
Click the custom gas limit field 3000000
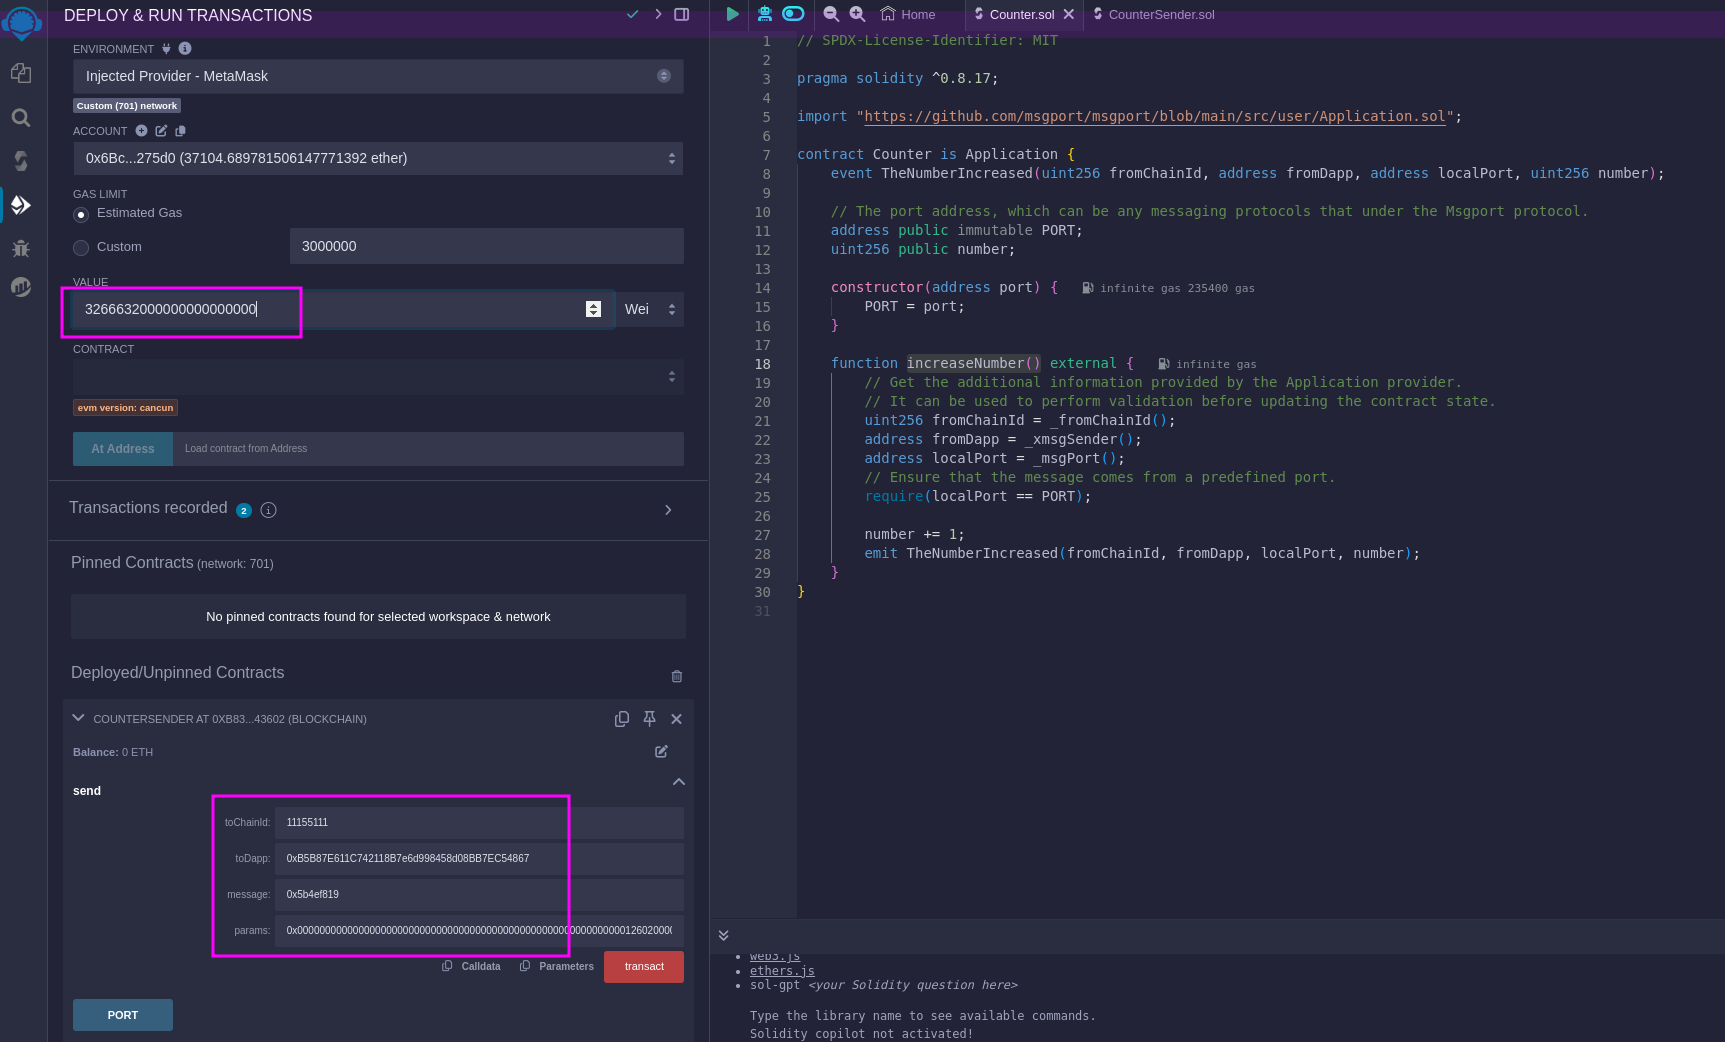(486, 246)
